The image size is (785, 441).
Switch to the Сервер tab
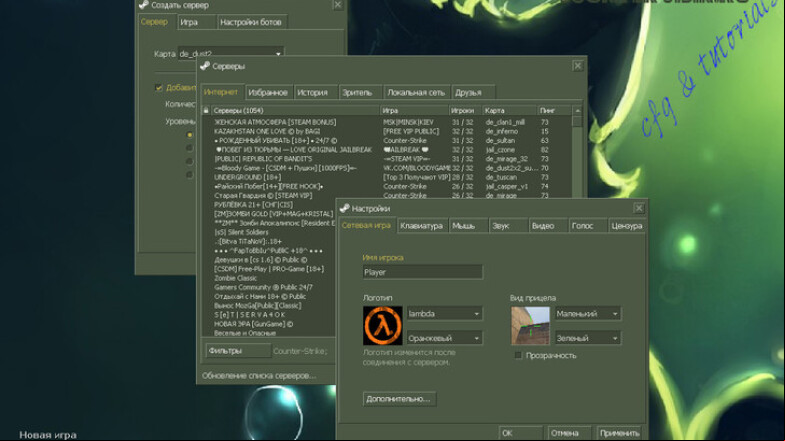(x=154, y=22)
